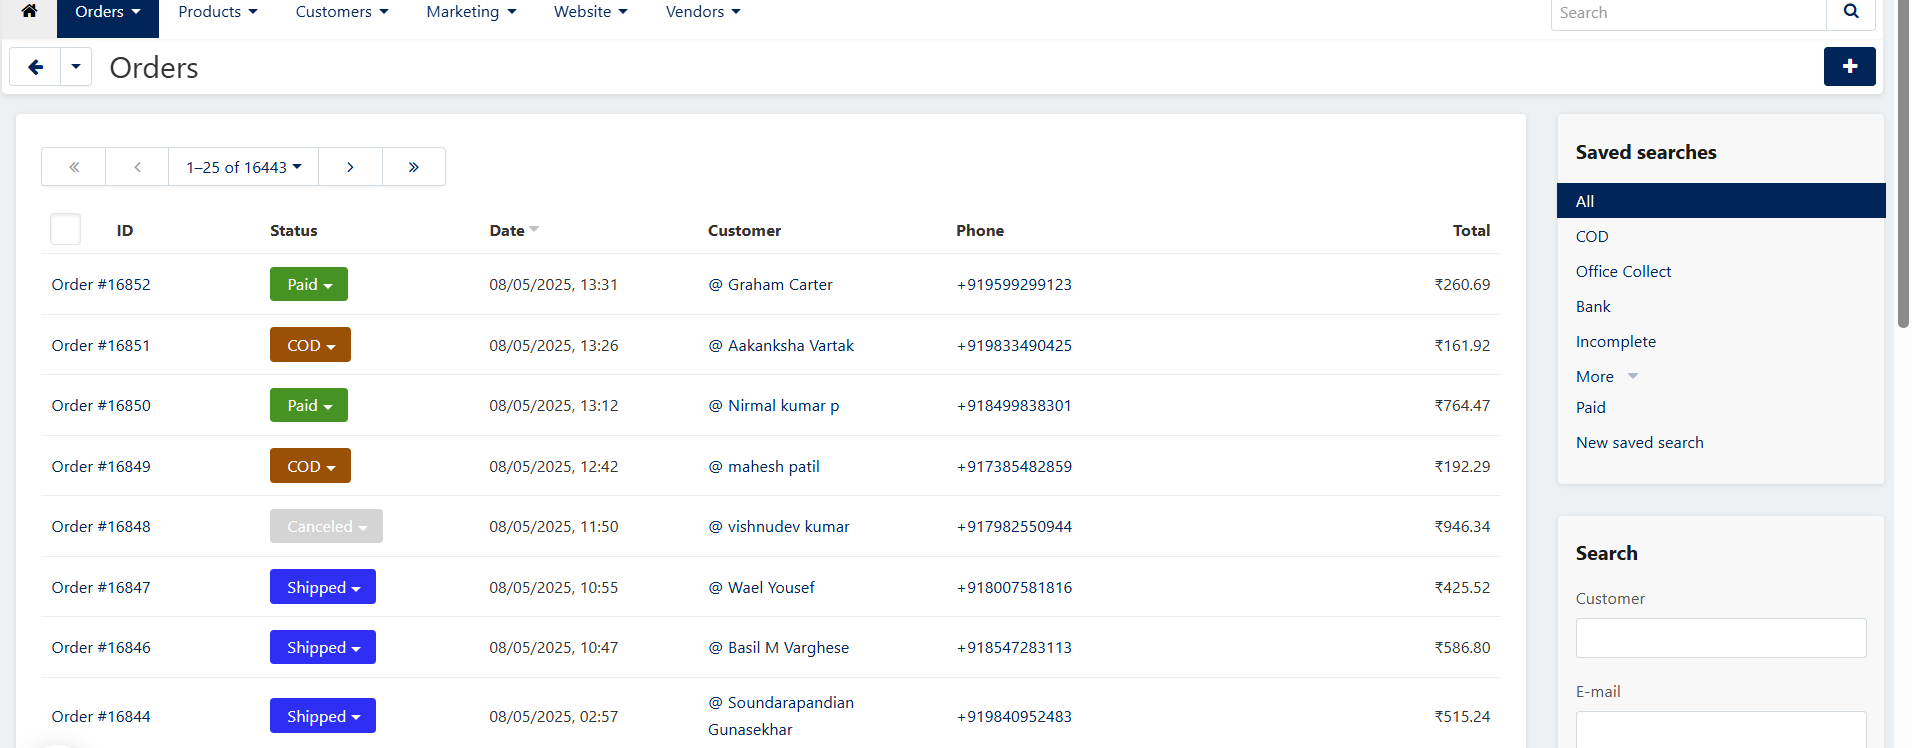The image size is (1912, 748).
Task: Select the Incomplete saved search
Action: click(1616, 341)
